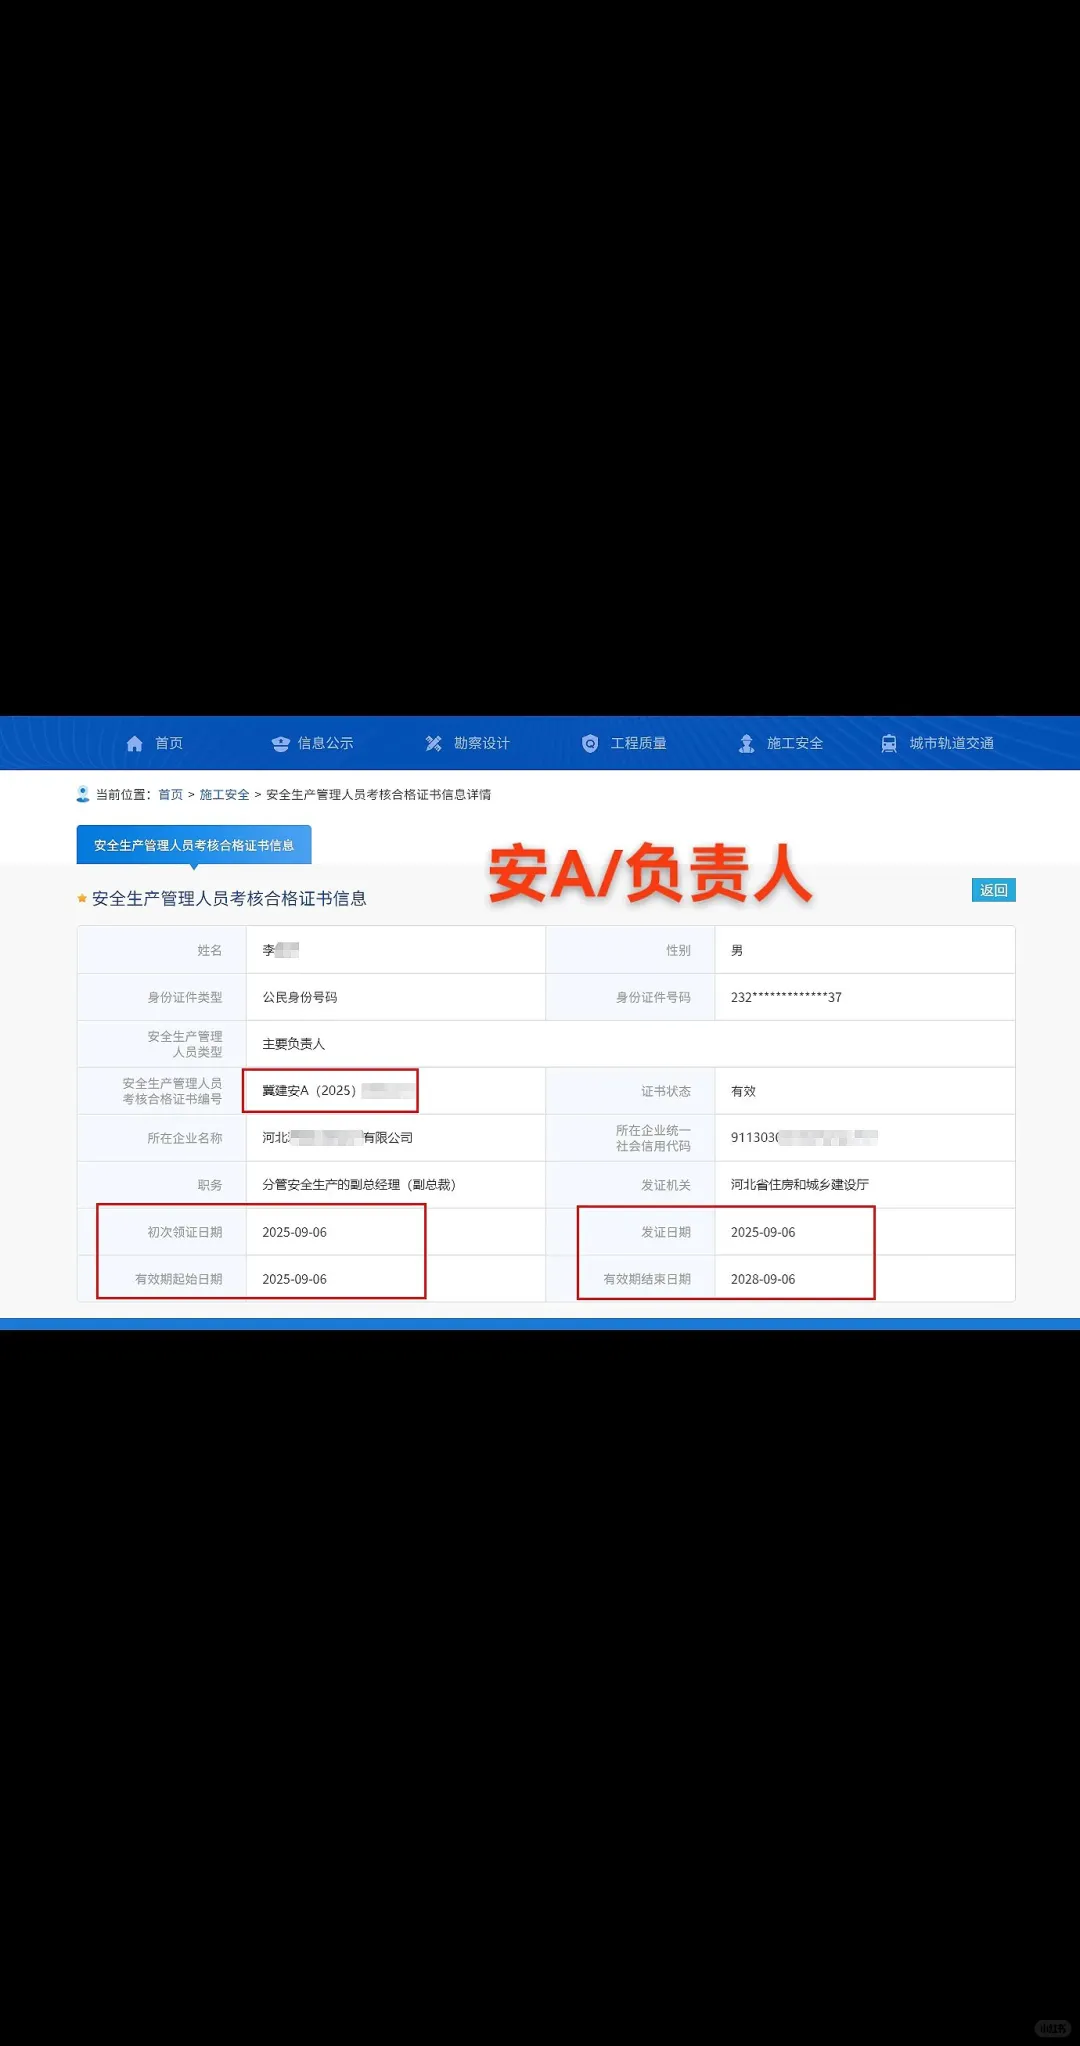Click the 城市轨道交通 train icon
This screenshot has width=1080, height=2046.
(x=889, y=744)
